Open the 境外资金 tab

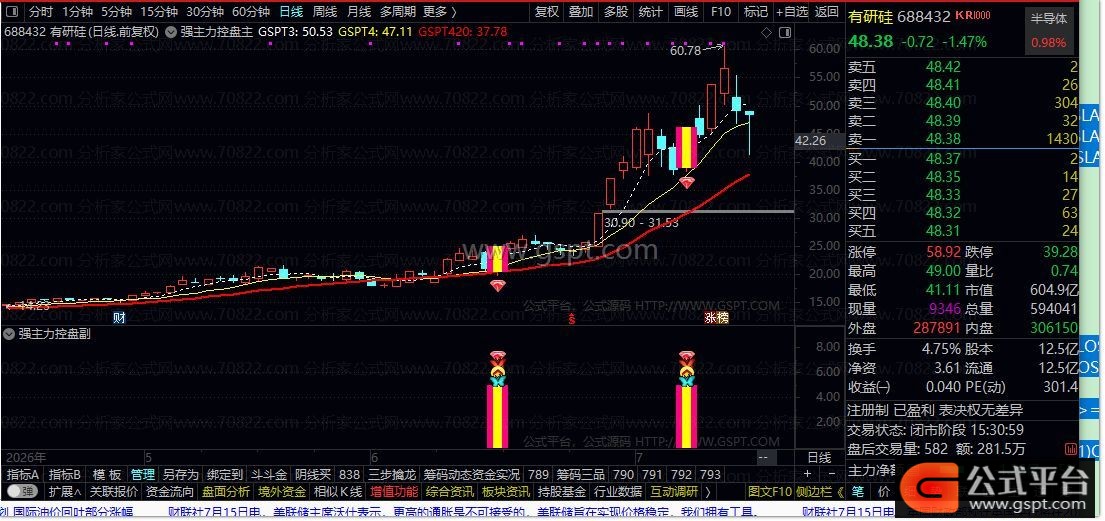pyautogui.click(x=282, y=491)
